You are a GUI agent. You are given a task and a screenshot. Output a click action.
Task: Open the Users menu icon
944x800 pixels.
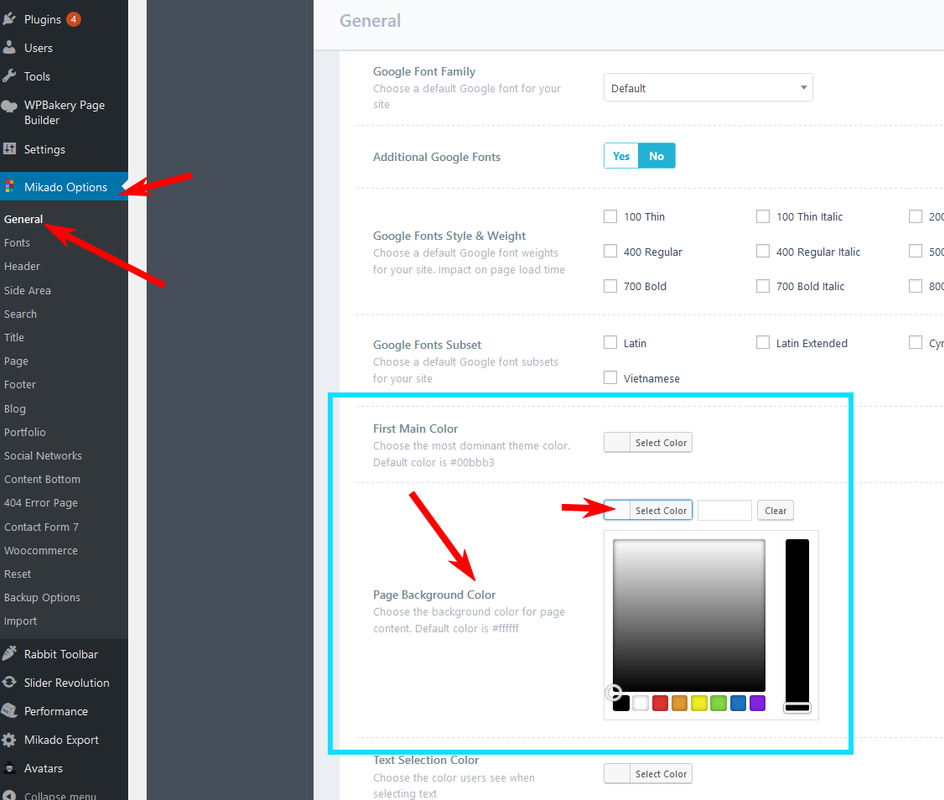click(x=9, y=48)
